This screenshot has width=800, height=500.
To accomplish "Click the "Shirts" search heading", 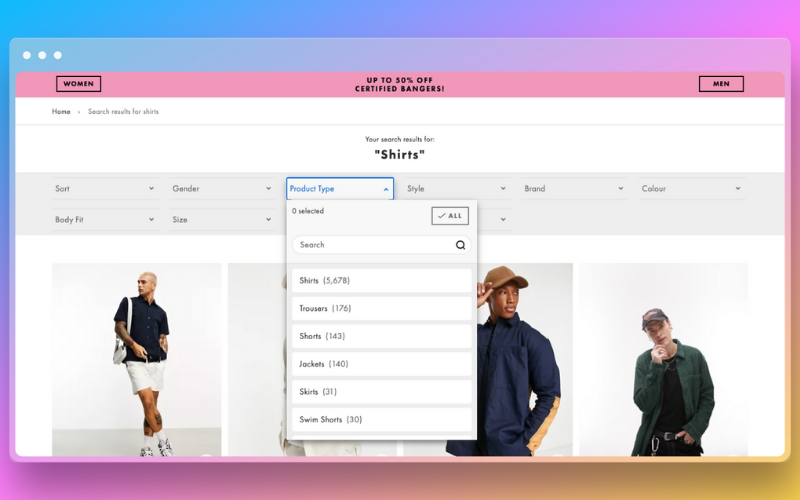I will pos(399,155).
